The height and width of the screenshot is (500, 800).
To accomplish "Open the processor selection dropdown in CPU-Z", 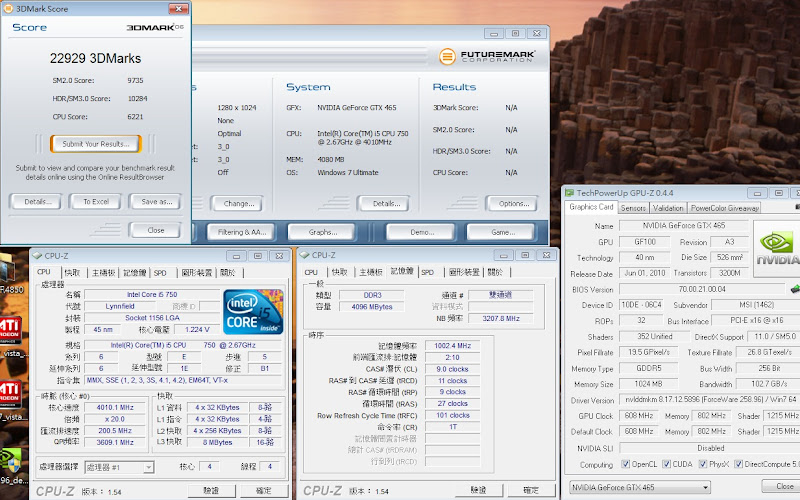I will pos(148,467).
